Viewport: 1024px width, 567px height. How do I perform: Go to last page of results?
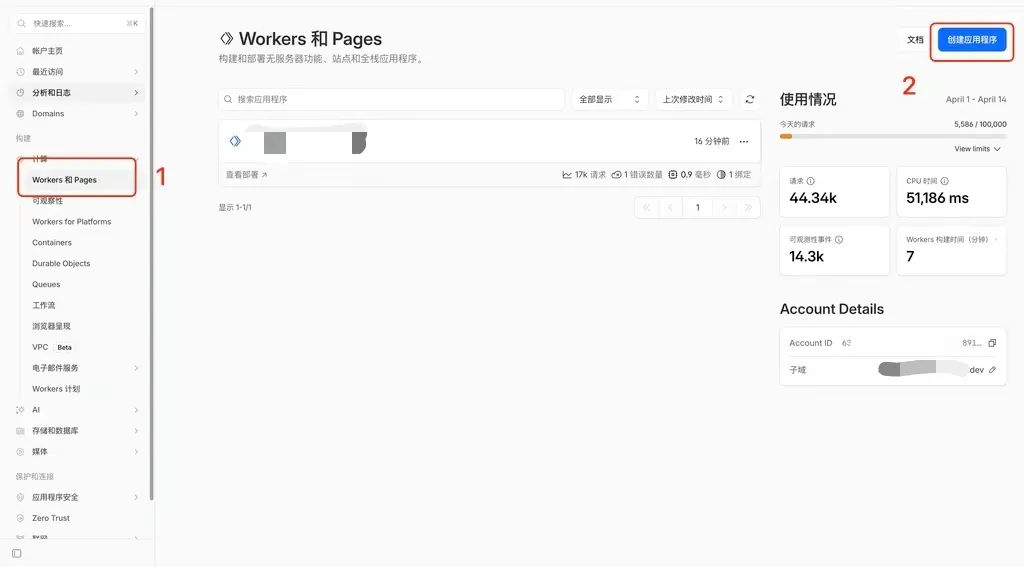[x=748, y=208]
